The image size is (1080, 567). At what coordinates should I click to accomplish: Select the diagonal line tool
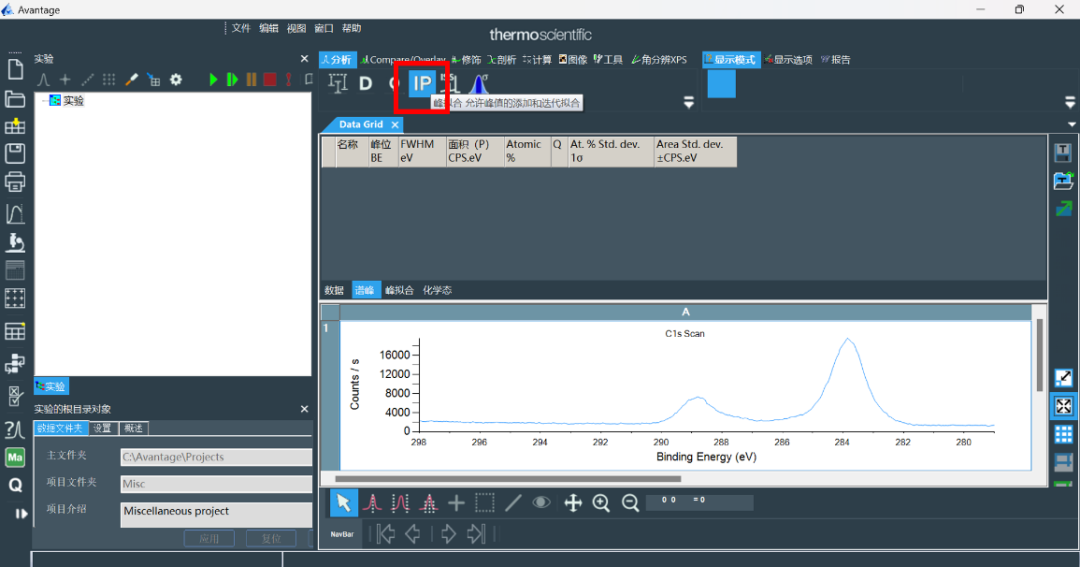(513, 503)
